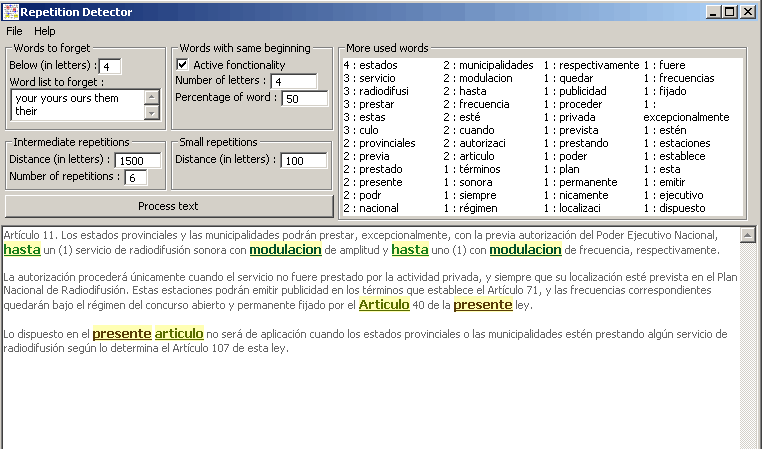The image size is (762, 449).
Task: Click highlighted 'presente' before 'ley'
Action: pyautogui.click(x=483, y=305)
